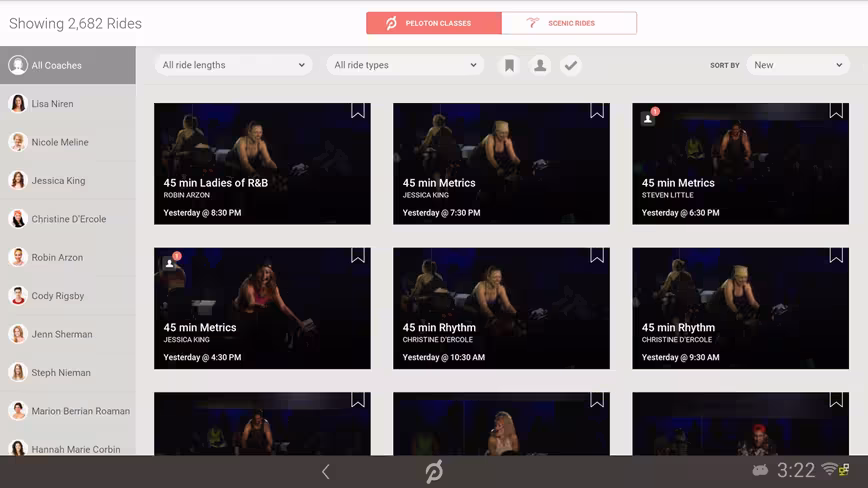Image resolution: width=868 pixels, height=488 pixels.
Task: Tap the Android debug icon in status bar
Action: (x=760, y=470)
